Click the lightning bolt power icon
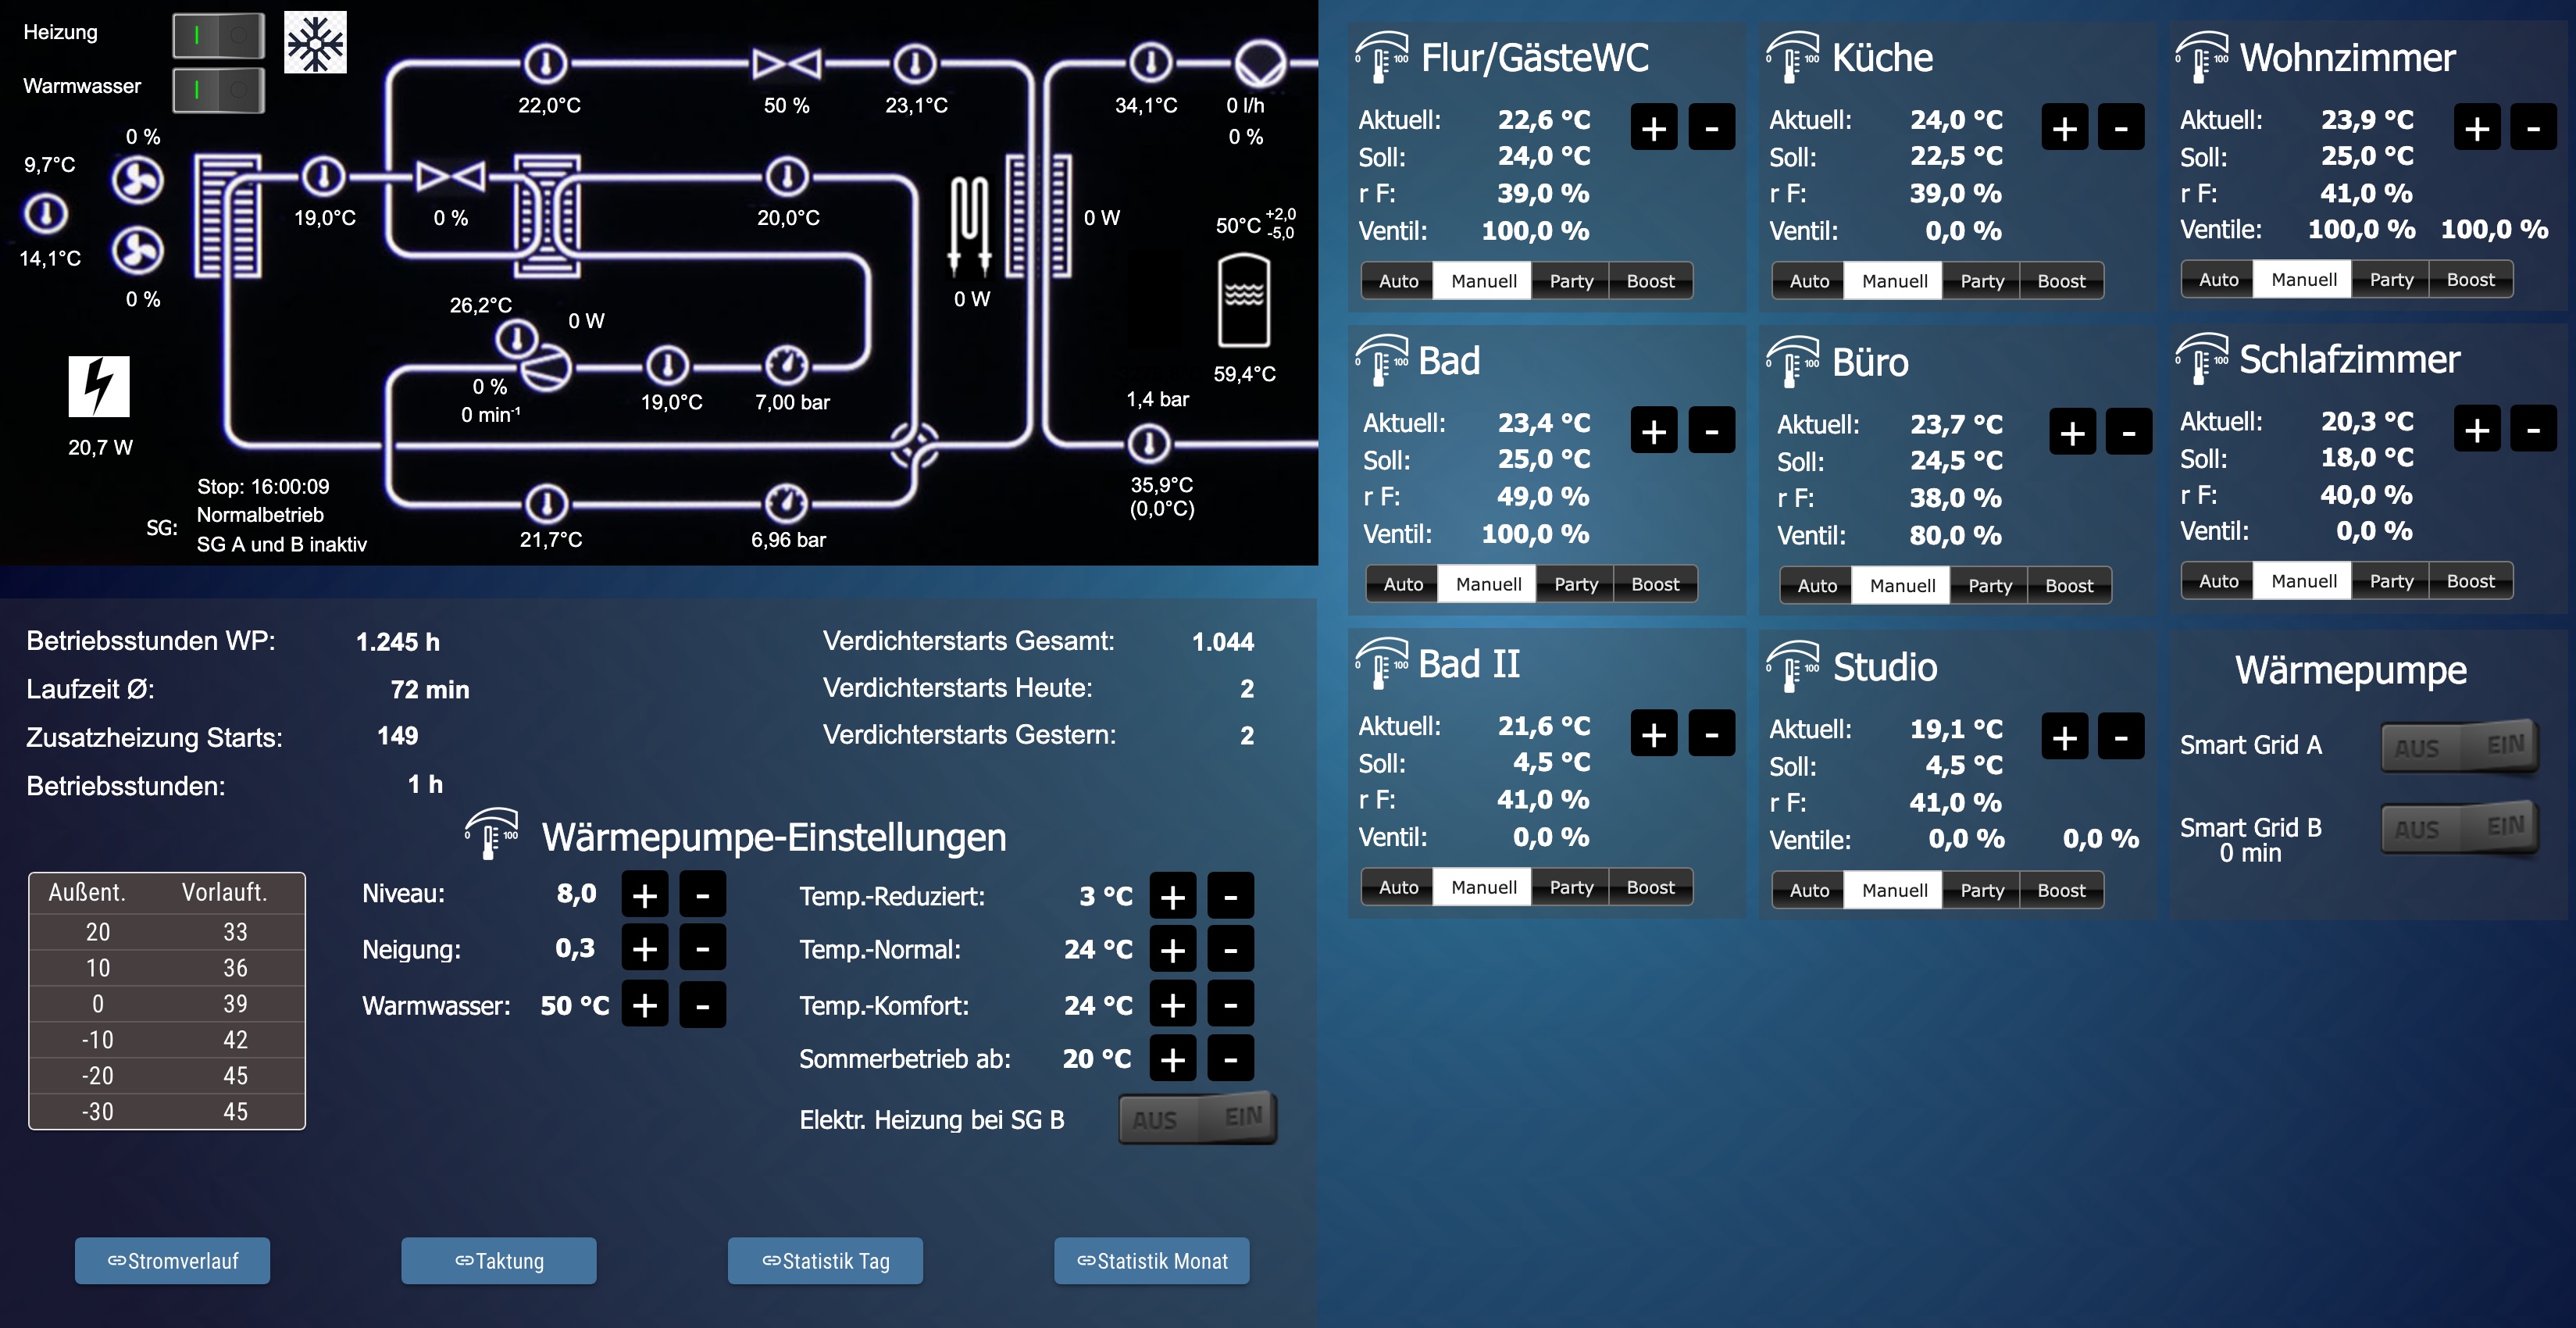This screenshot has width=2576, height=1328. [x=99, y=386]
